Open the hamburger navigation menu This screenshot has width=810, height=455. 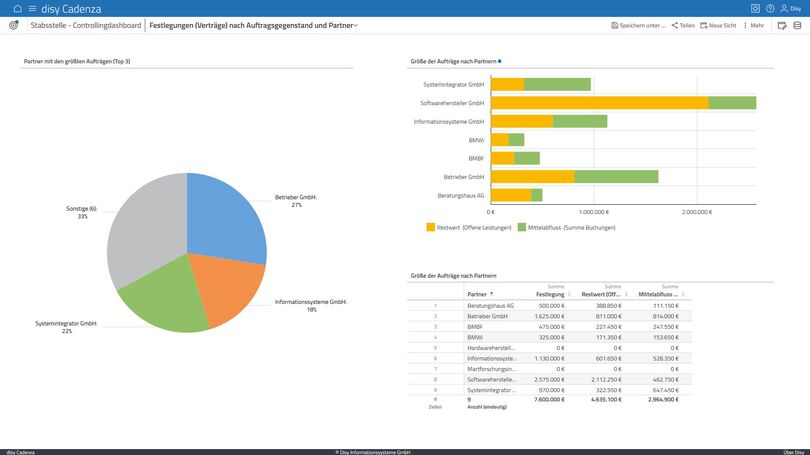tap(33, 8)
